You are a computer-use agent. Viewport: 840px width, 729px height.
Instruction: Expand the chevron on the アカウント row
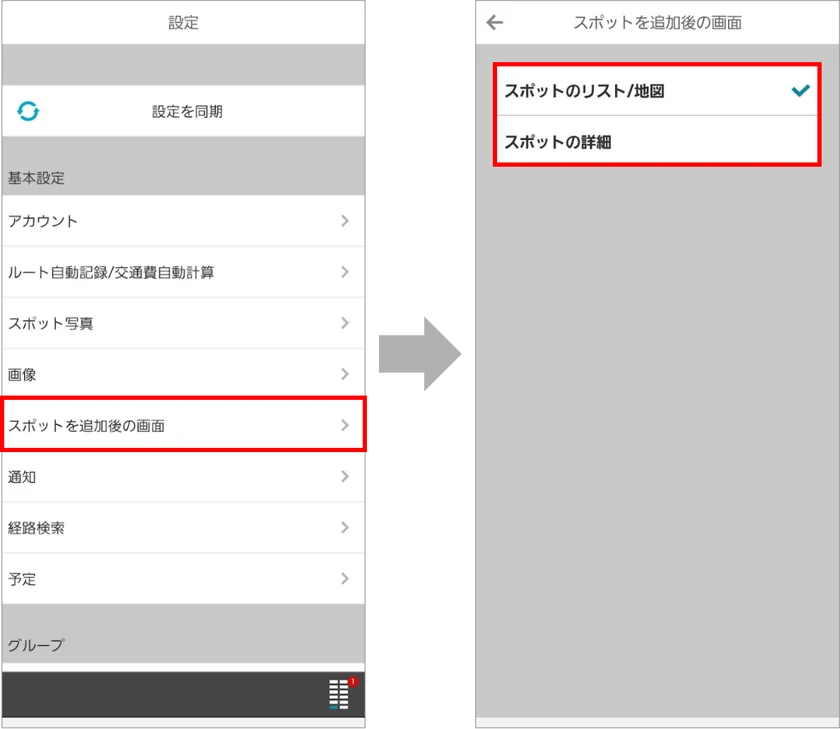click(345, 221)
